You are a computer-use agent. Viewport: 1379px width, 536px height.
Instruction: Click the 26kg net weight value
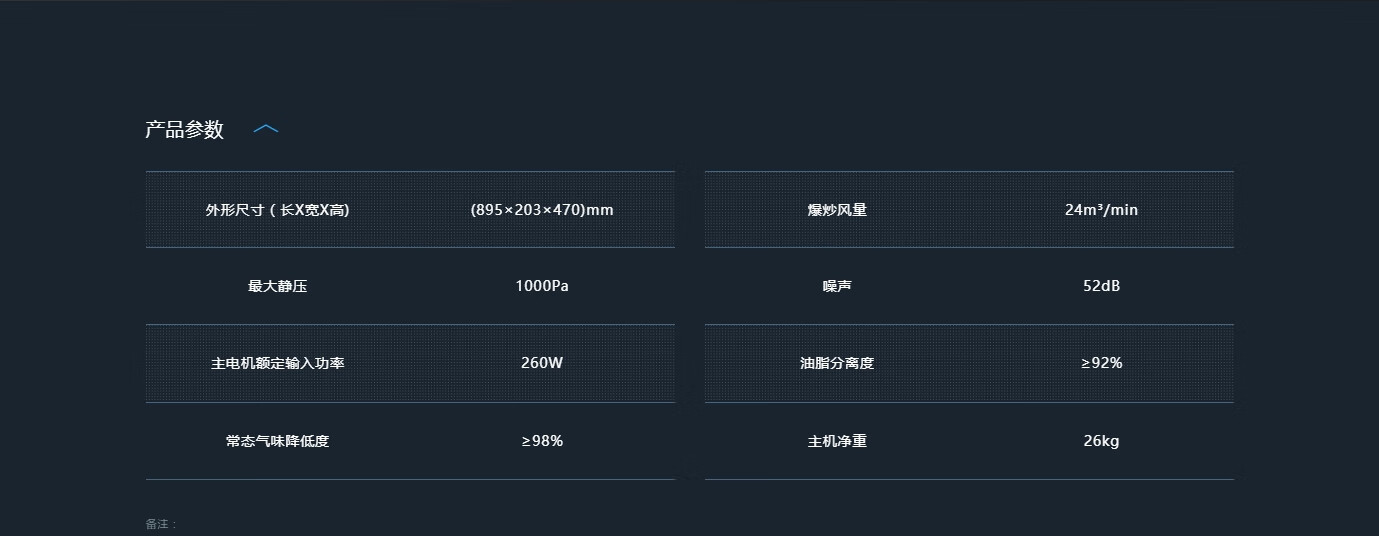pyautogui.click(x=1101, y=441)
